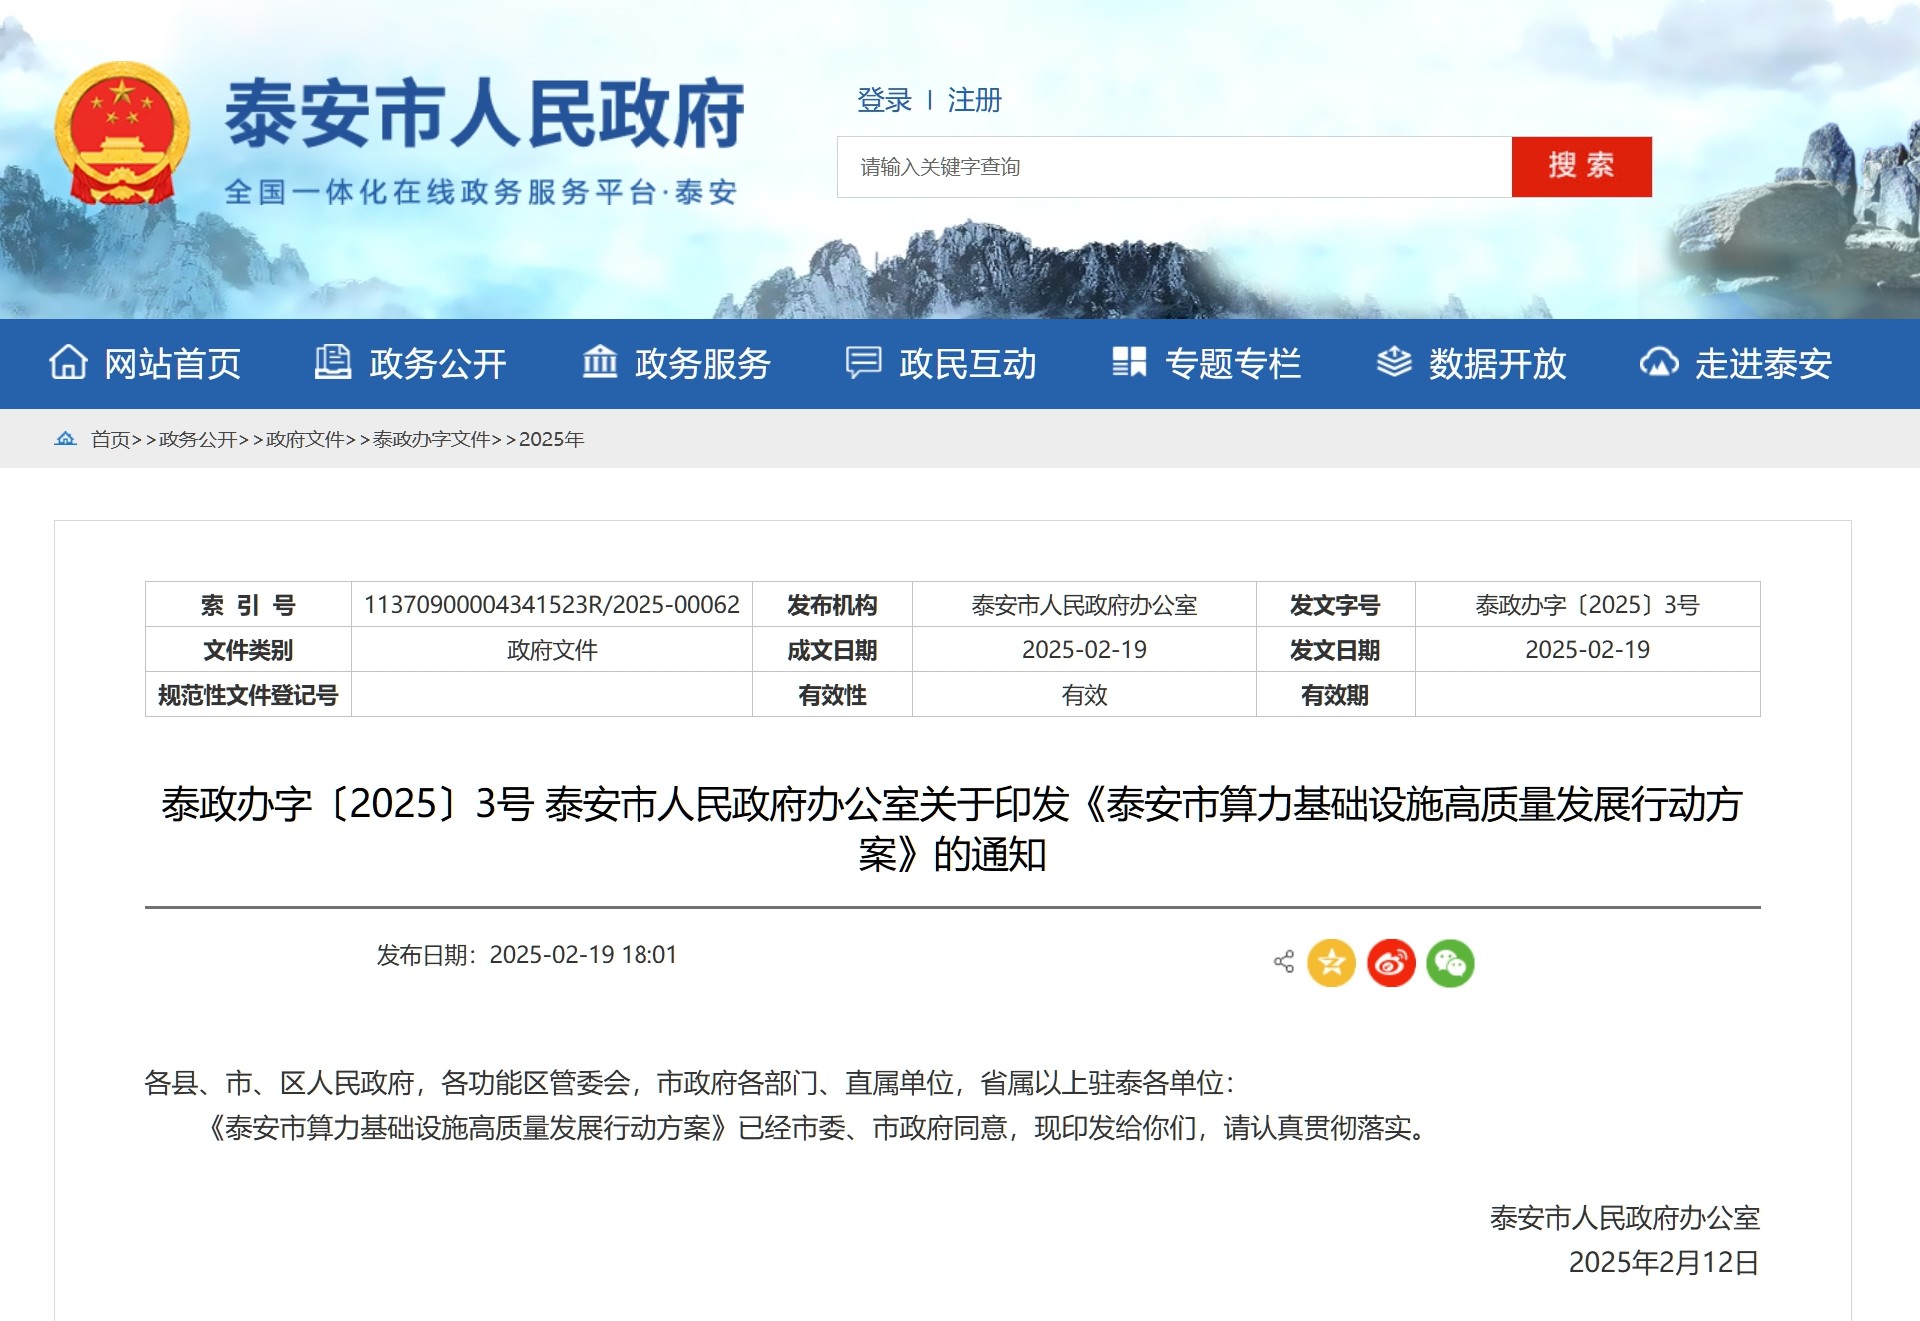Share article via green WeChat icon

pos(1450,963)
